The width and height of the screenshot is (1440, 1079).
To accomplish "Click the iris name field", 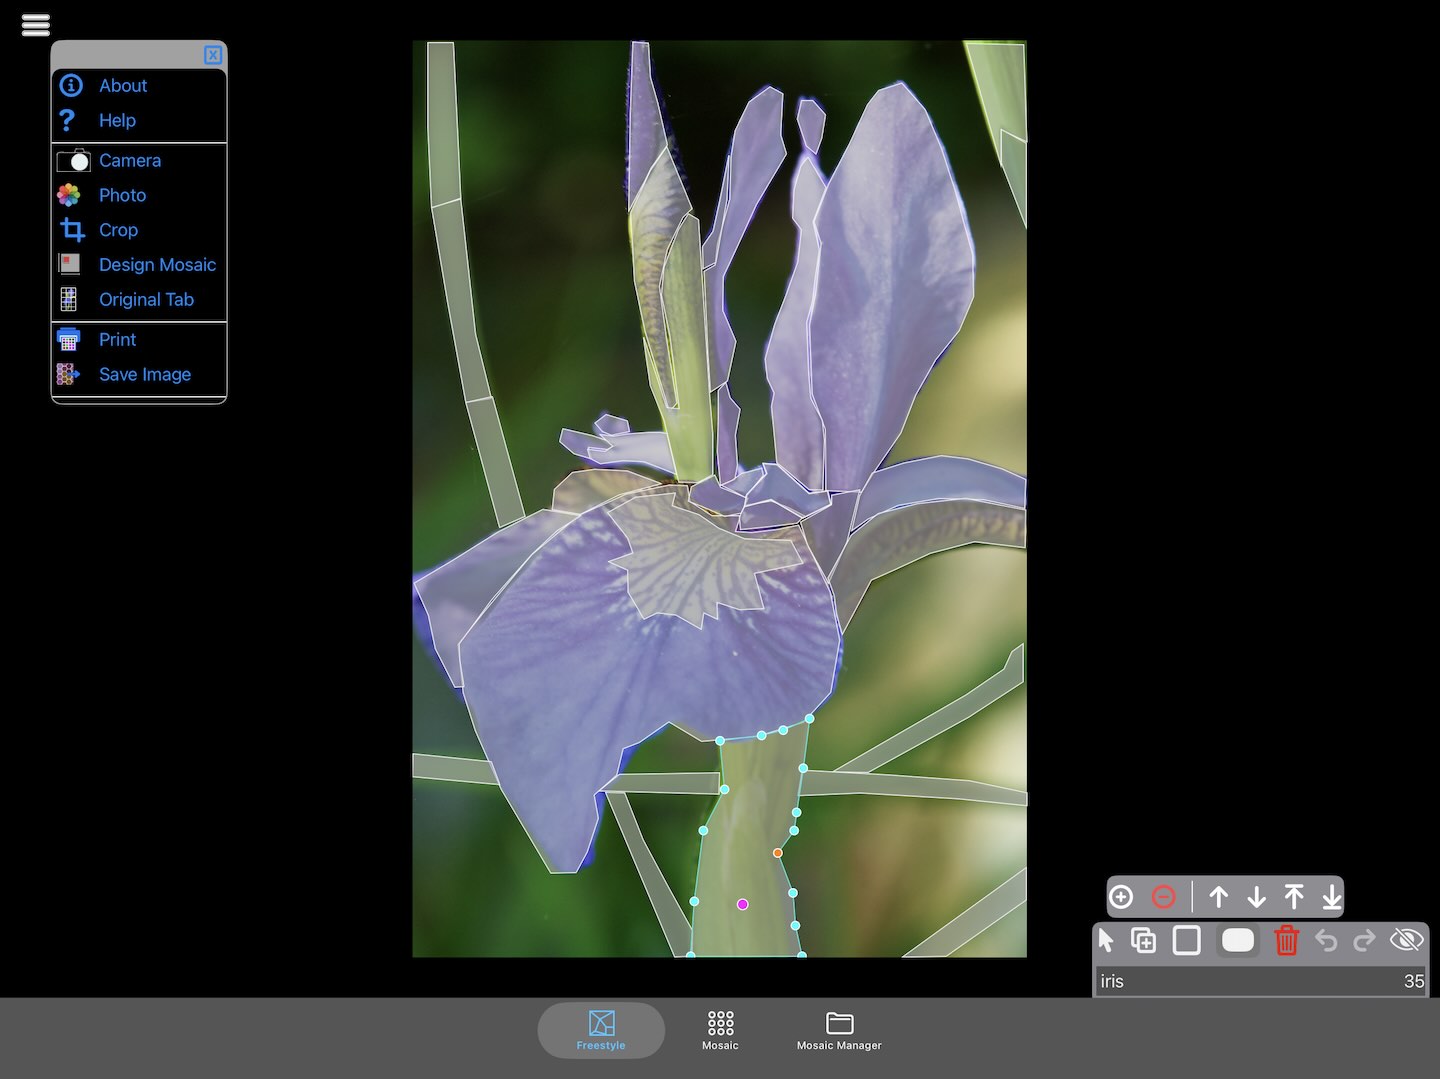I will (x=1261, y=981).
